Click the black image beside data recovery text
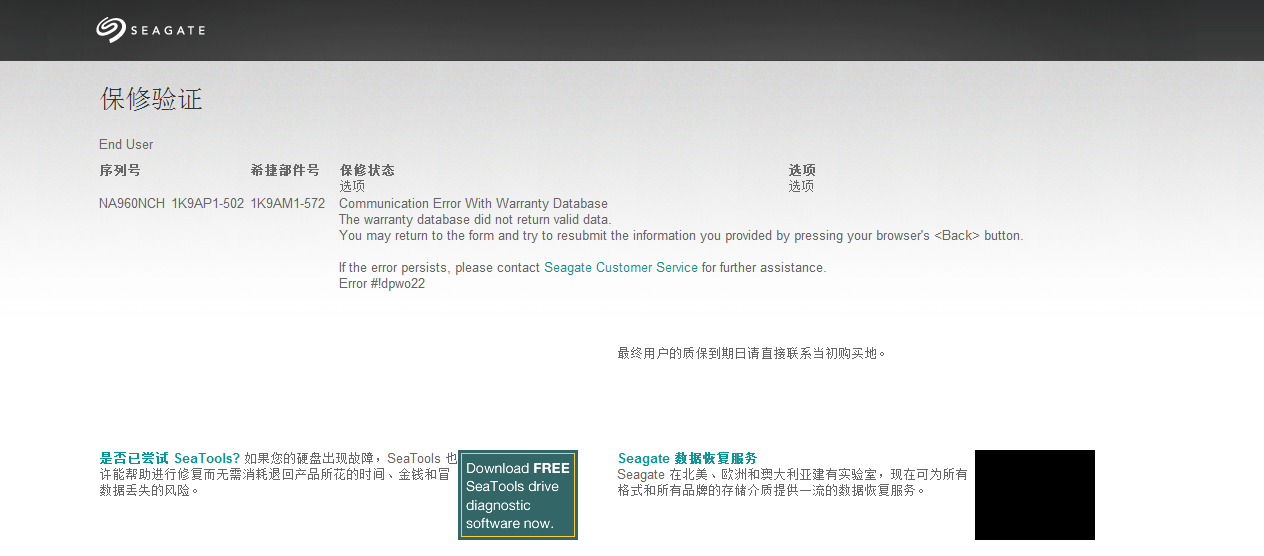This screenshot has width=1264, height=556. (x=1034, y=495)
